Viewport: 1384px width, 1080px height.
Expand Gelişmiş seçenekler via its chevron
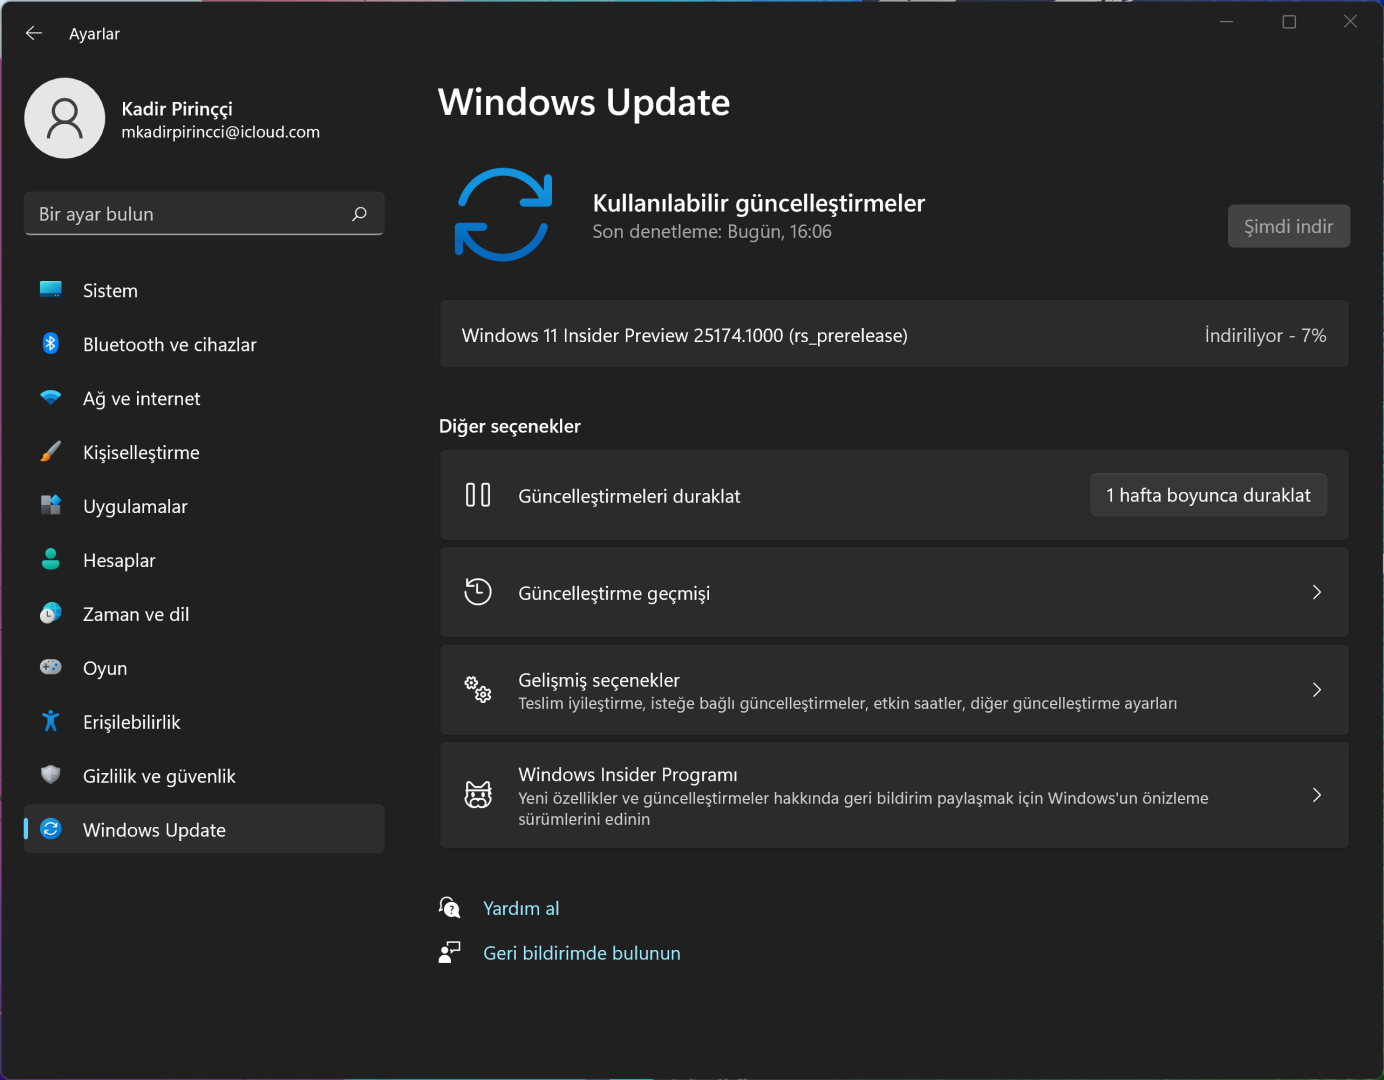click(x=1317, y=690)
